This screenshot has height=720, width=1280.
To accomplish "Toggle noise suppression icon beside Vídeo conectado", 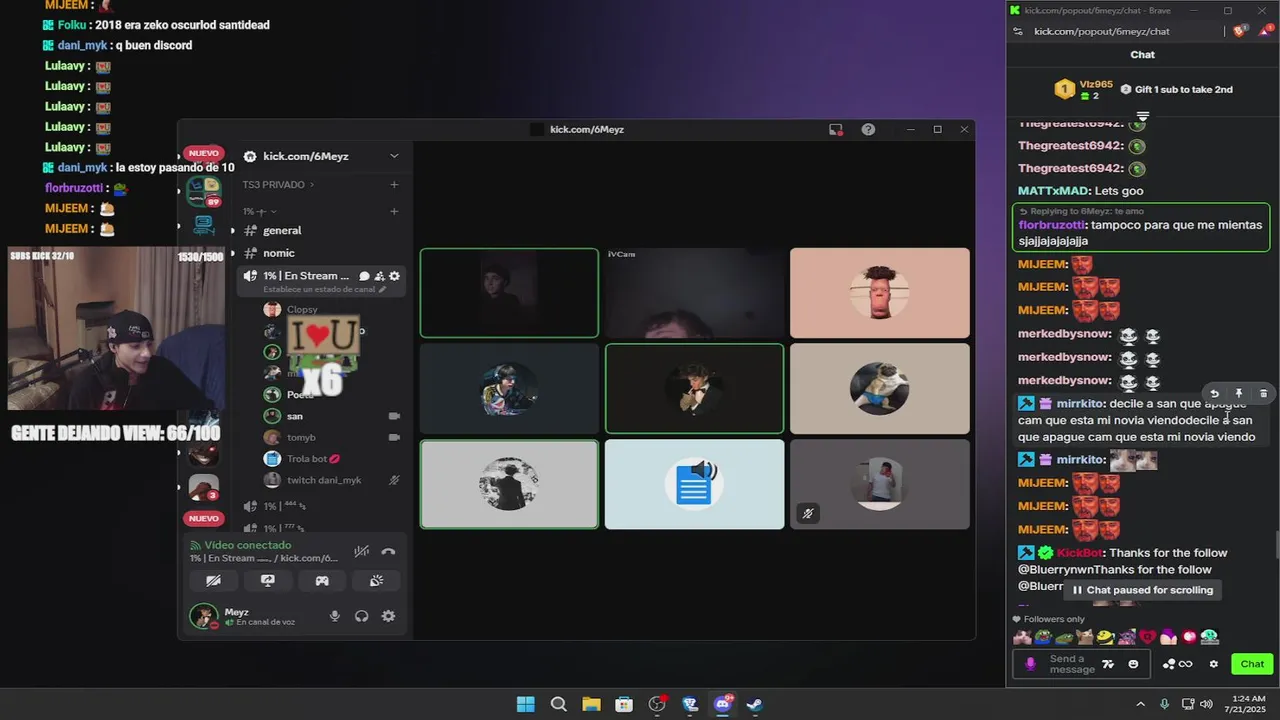I will coord(361,552).
